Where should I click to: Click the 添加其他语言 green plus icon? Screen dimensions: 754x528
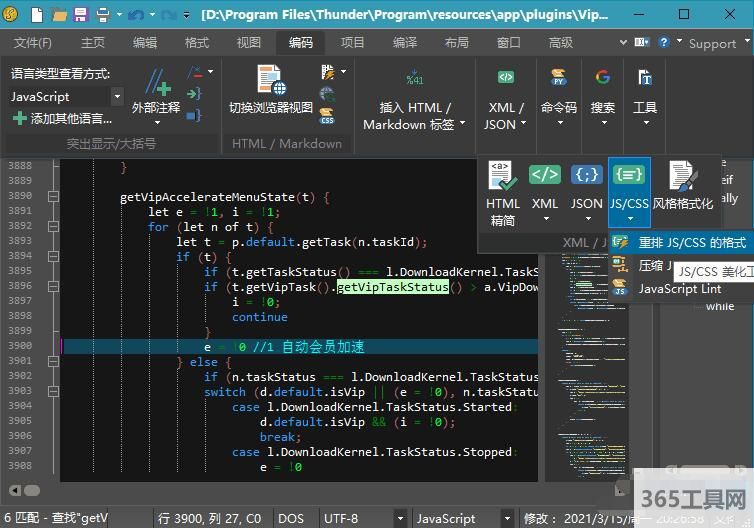pyautogui.click(x=19, y=118)
